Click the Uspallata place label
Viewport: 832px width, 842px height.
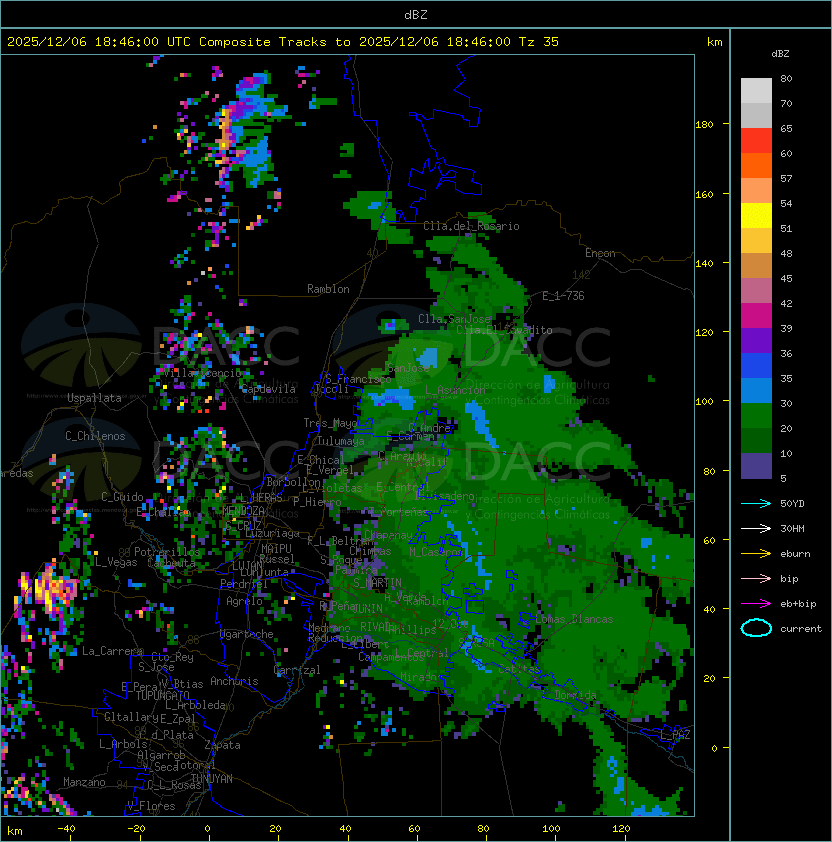point(94,398)
